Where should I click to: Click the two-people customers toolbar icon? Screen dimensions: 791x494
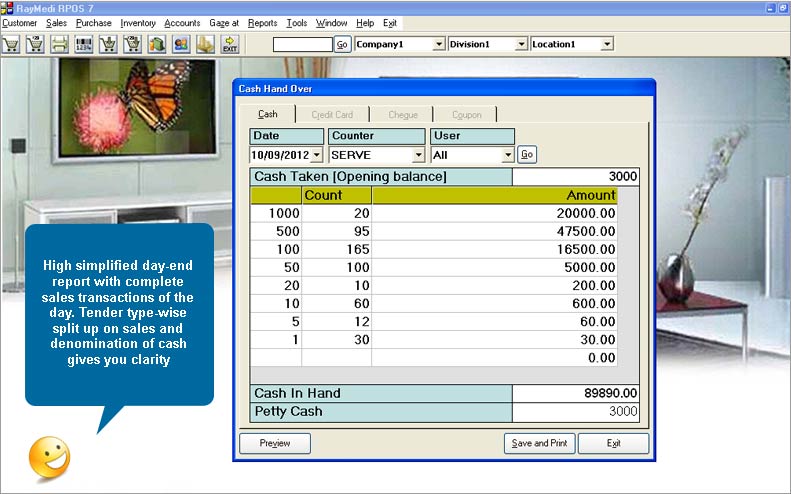click(x=180, y=44)
